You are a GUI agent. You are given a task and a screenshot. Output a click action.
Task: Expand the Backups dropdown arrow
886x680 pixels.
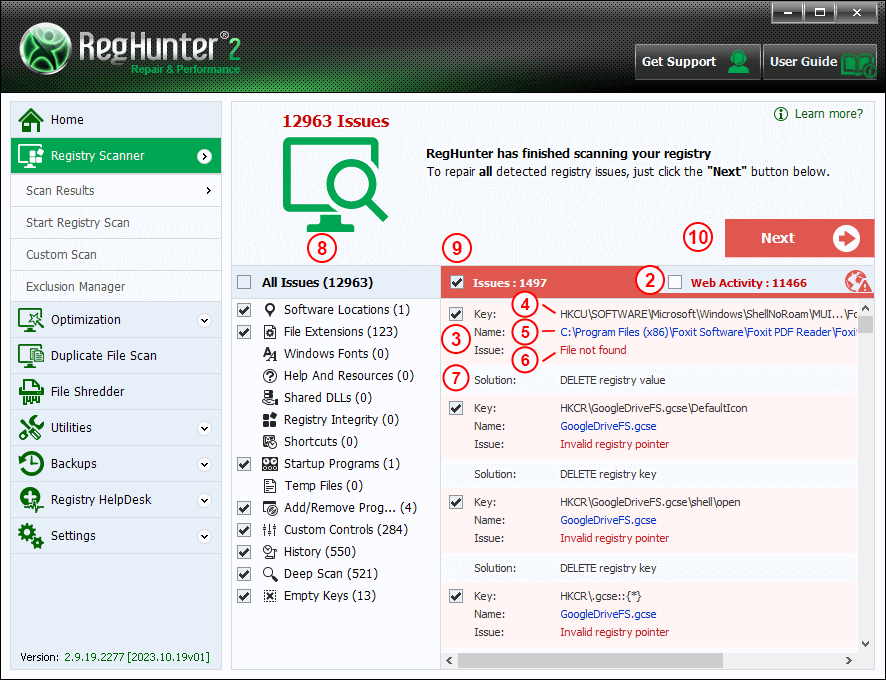click(204, 464)
